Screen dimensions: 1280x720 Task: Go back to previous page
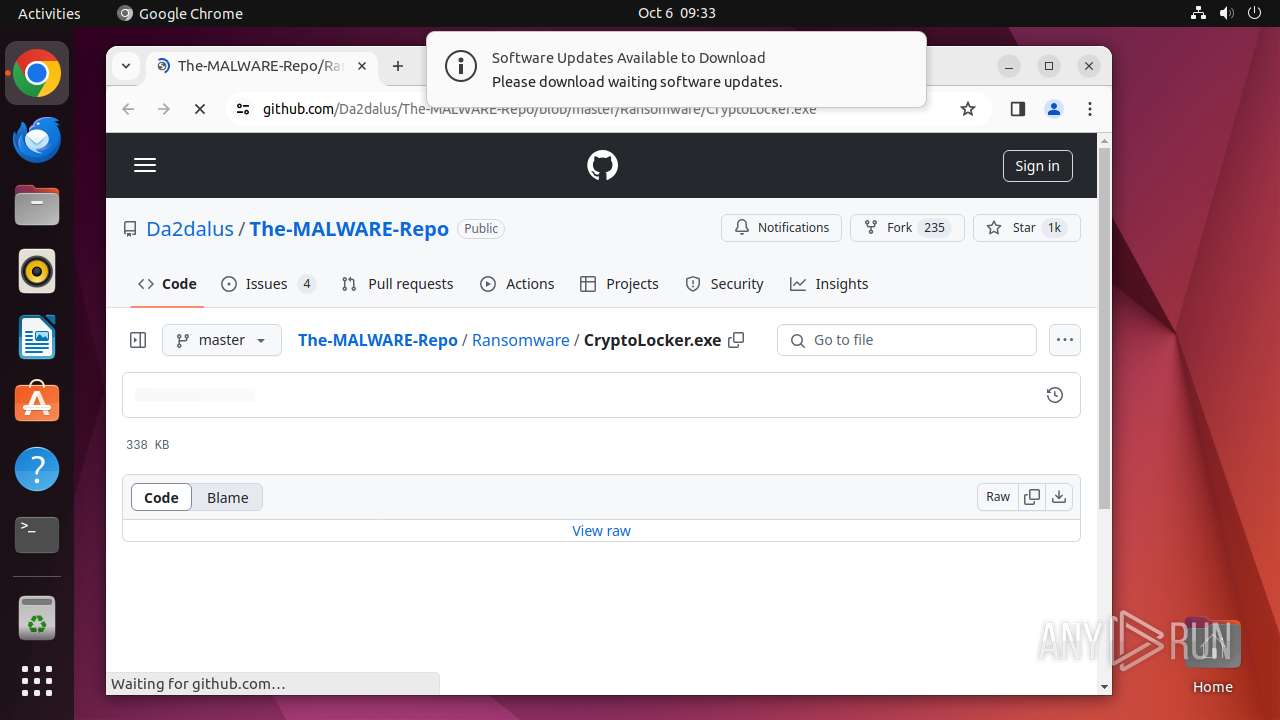point(128,109)
